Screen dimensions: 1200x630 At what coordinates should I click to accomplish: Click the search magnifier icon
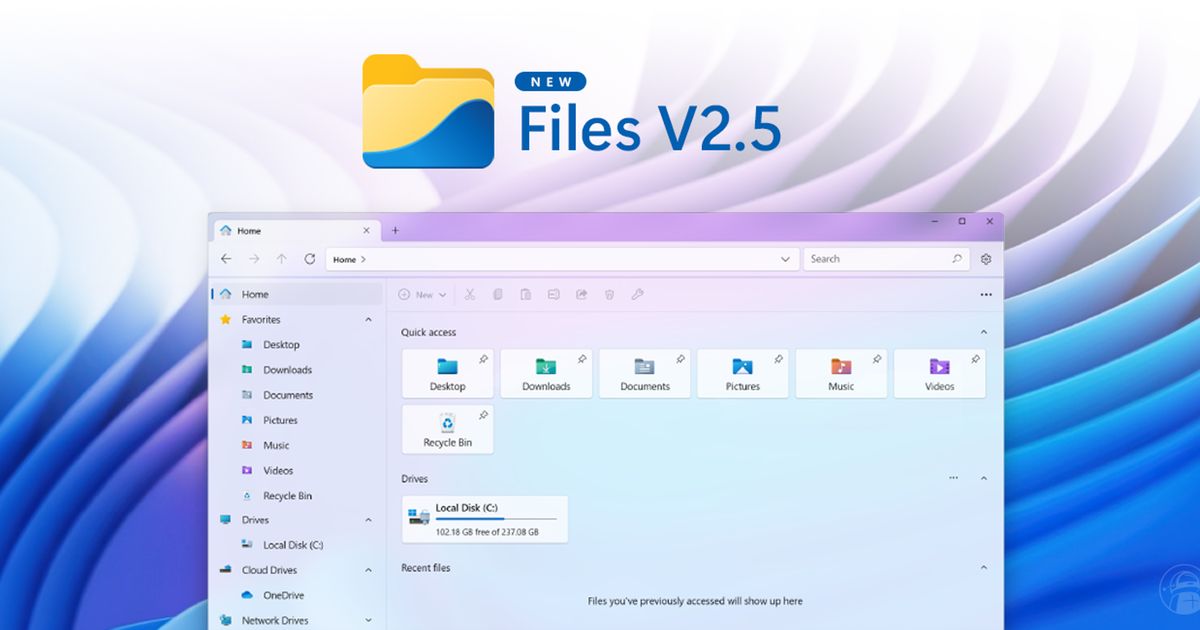[957, 259]
